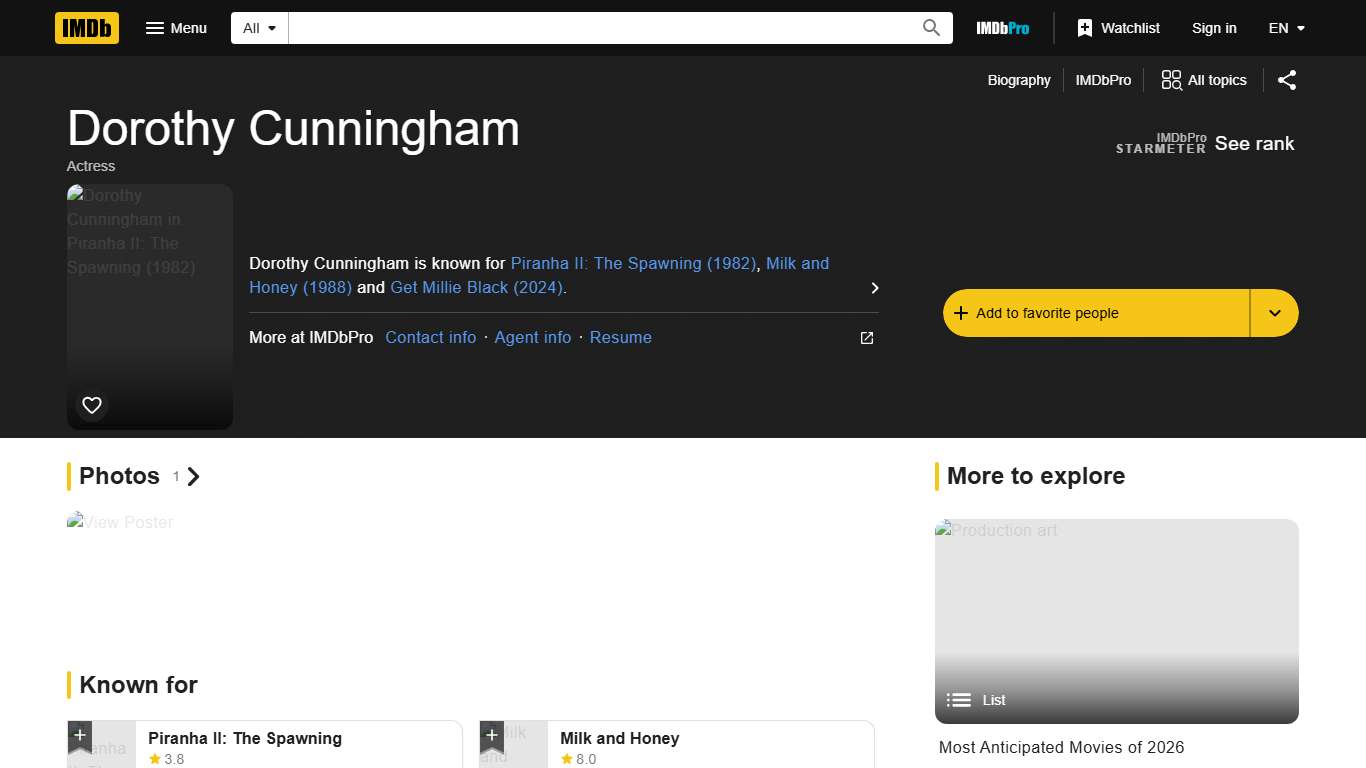1366x768 pixels.
Task: Open the All search category dropdown
Action: 258,28
